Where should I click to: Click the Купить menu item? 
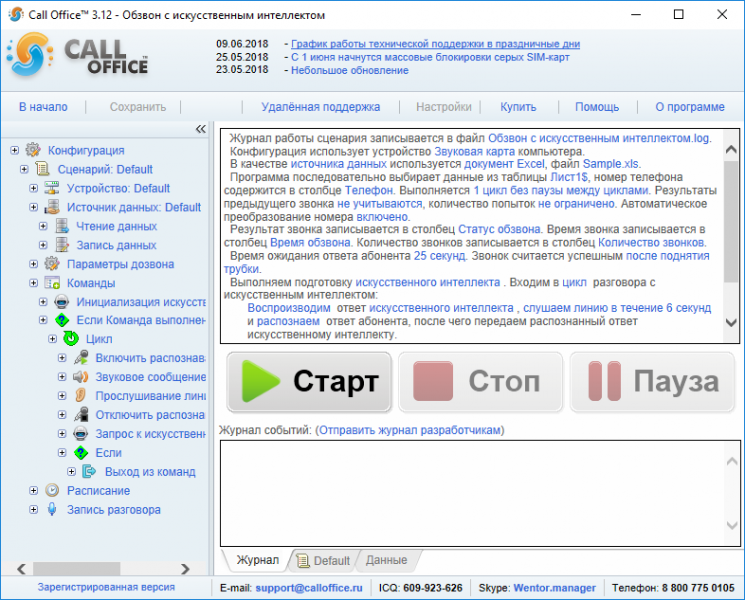coord(518,107)
